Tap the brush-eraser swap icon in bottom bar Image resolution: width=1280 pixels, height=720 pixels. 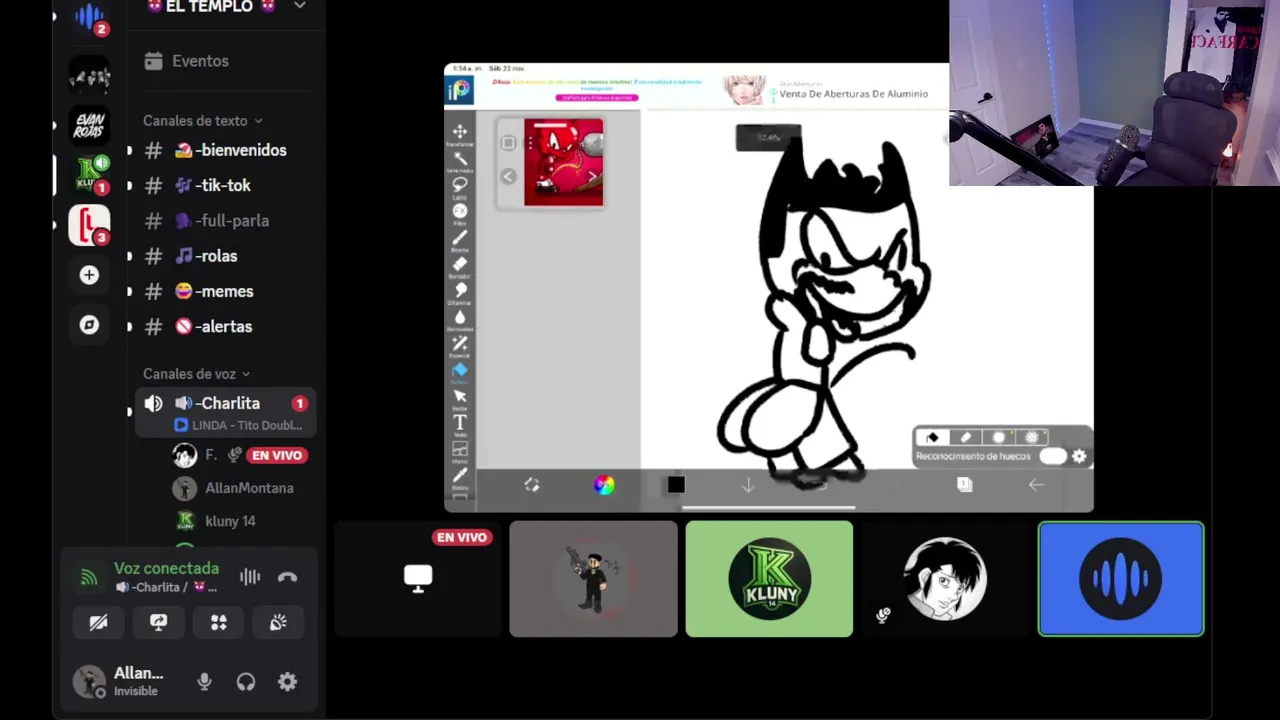point(532,485)
